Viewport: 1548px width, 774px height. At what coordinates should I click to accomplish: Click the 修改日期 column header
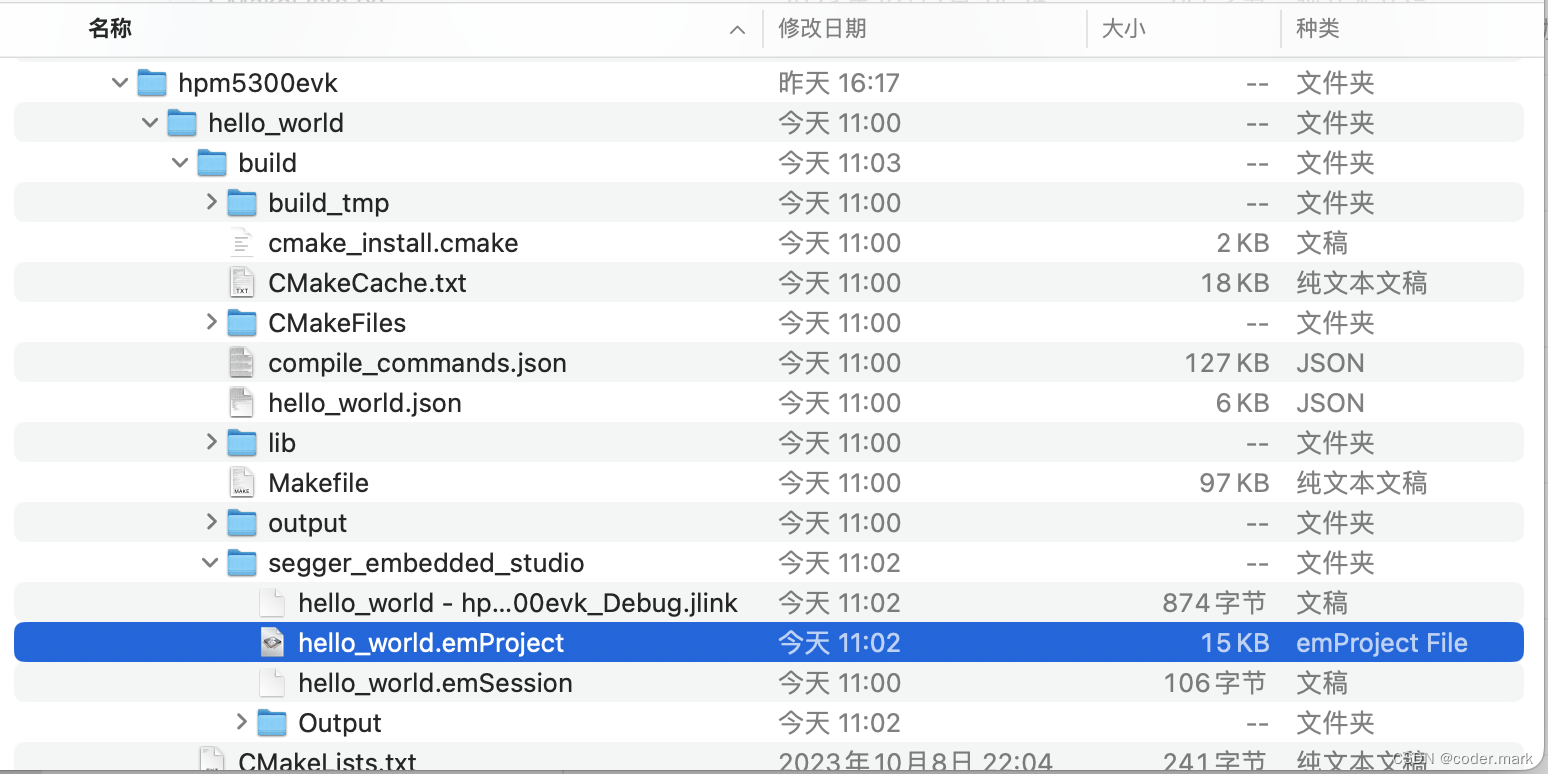pos(824,28)
